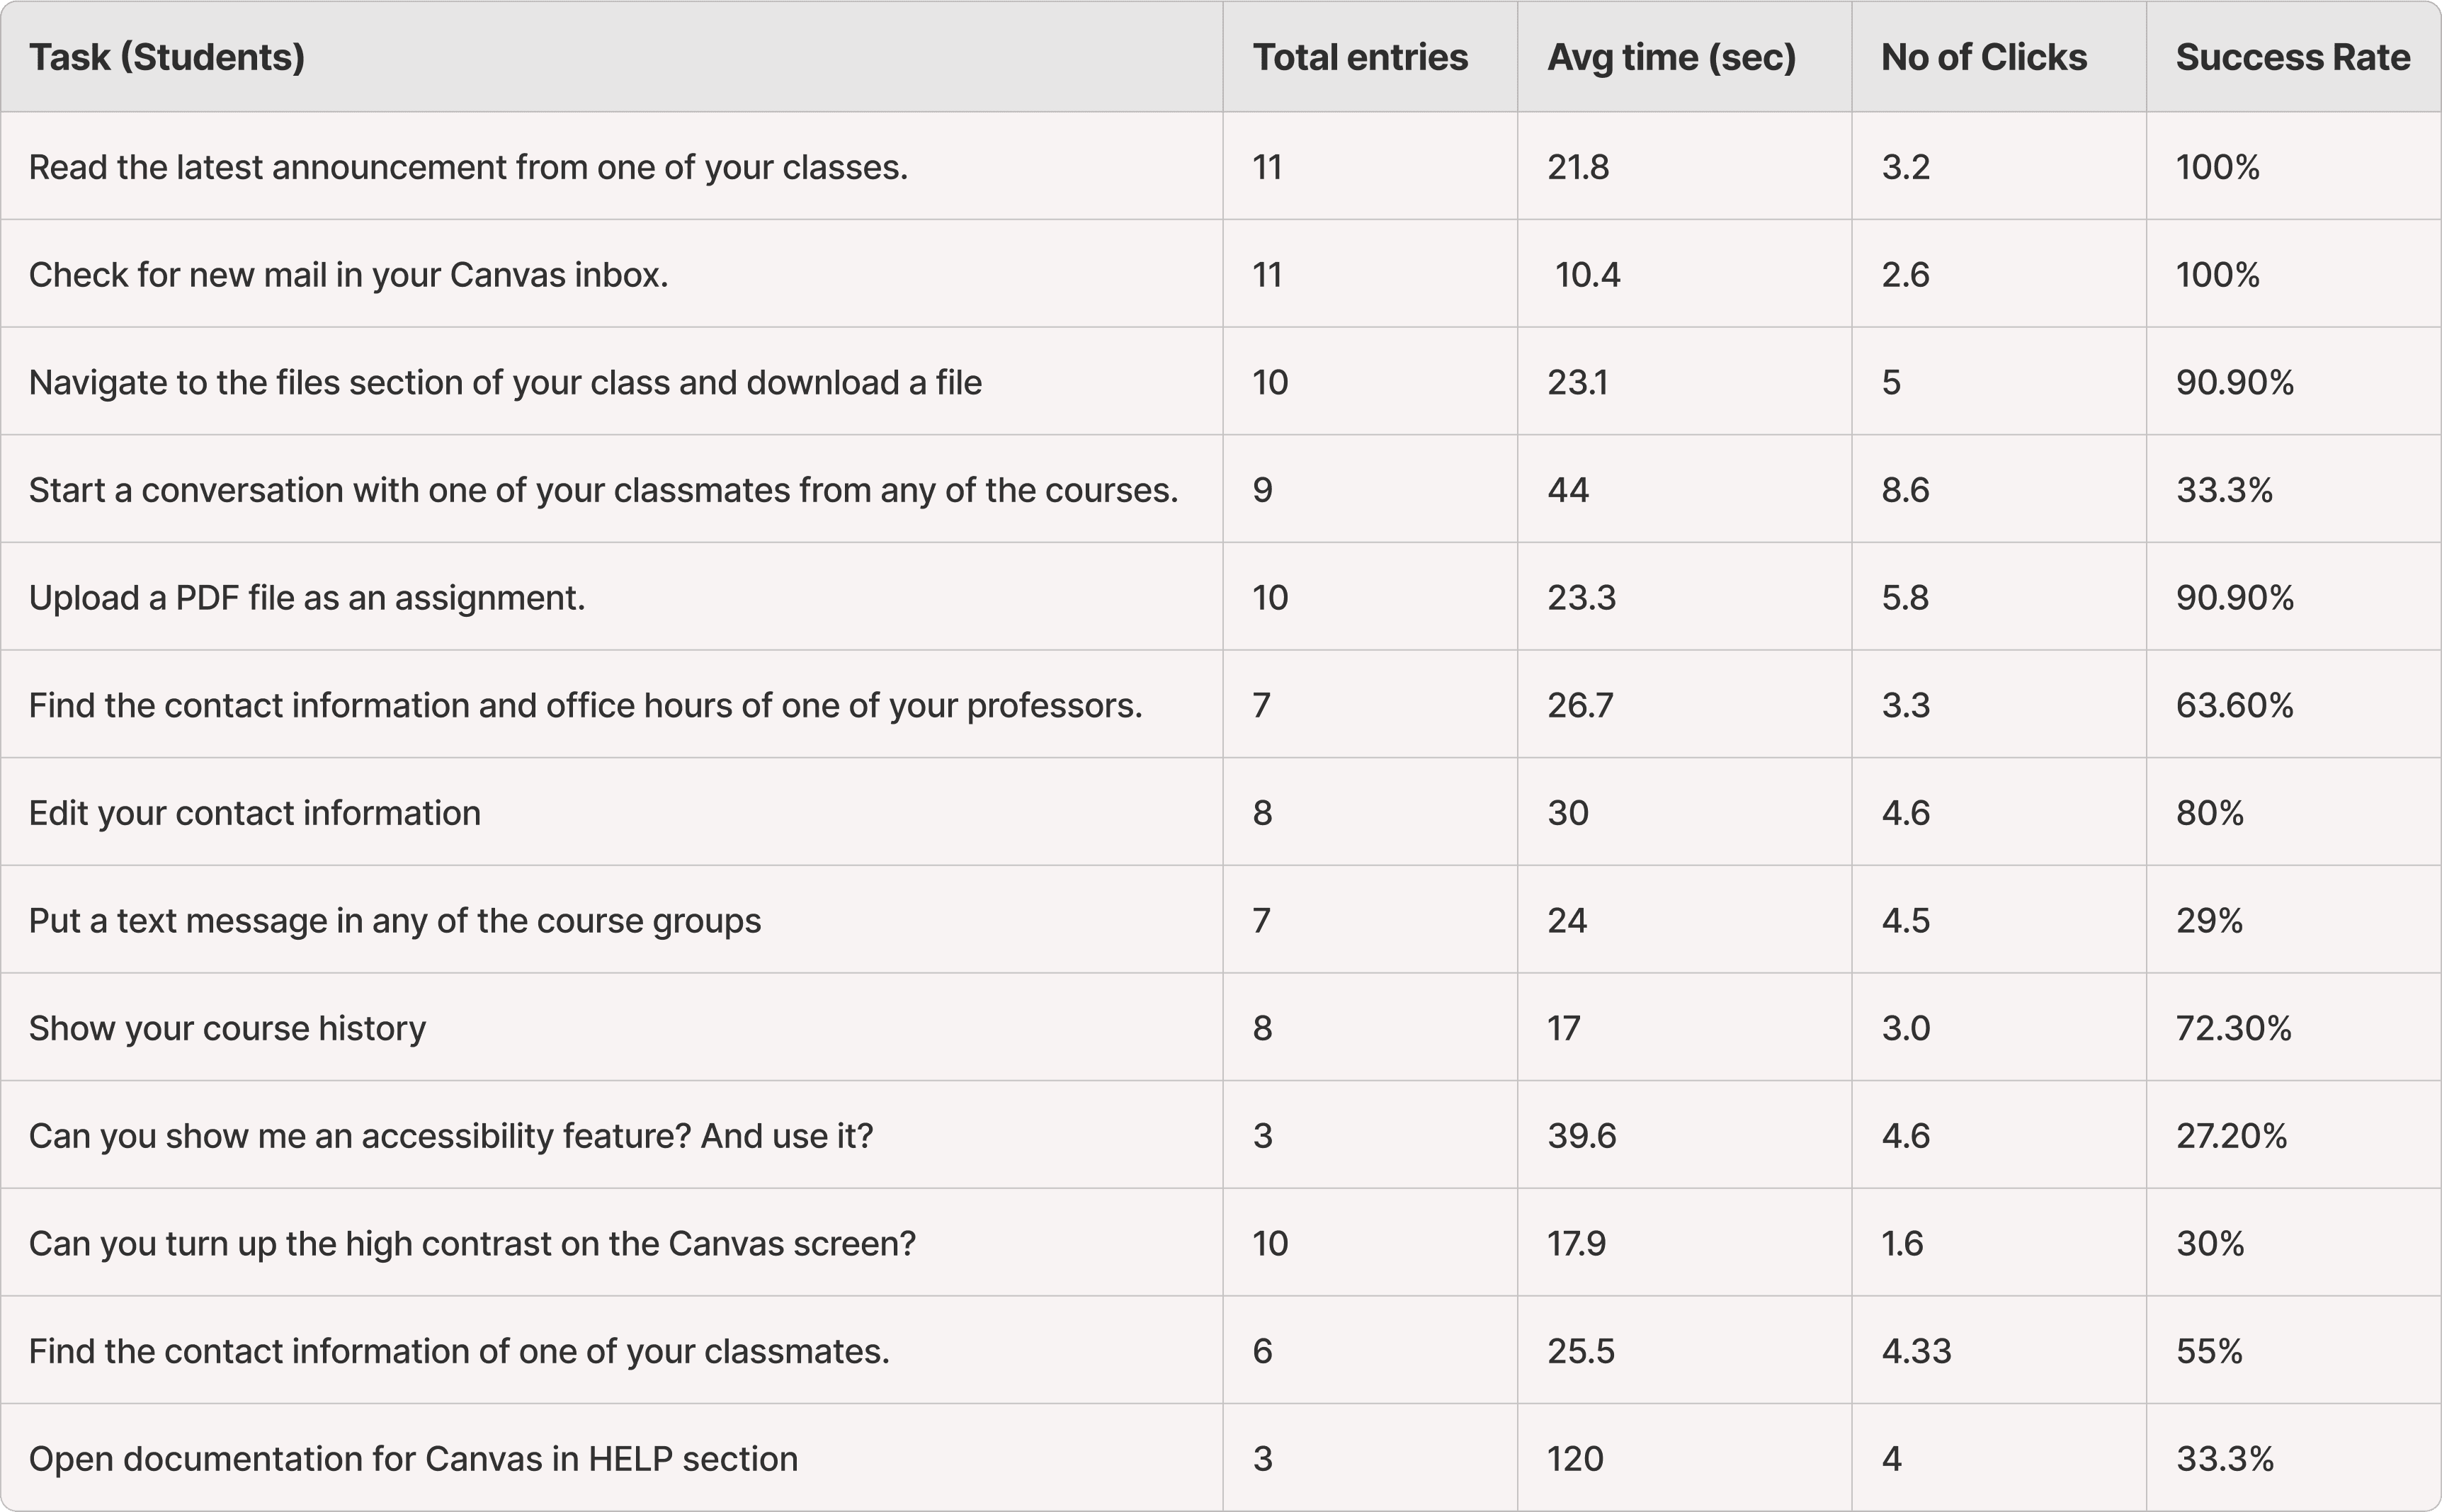Click the high contrast task cell
The width and height of the screenshot is (2442, 1512).
[472, 1243]
